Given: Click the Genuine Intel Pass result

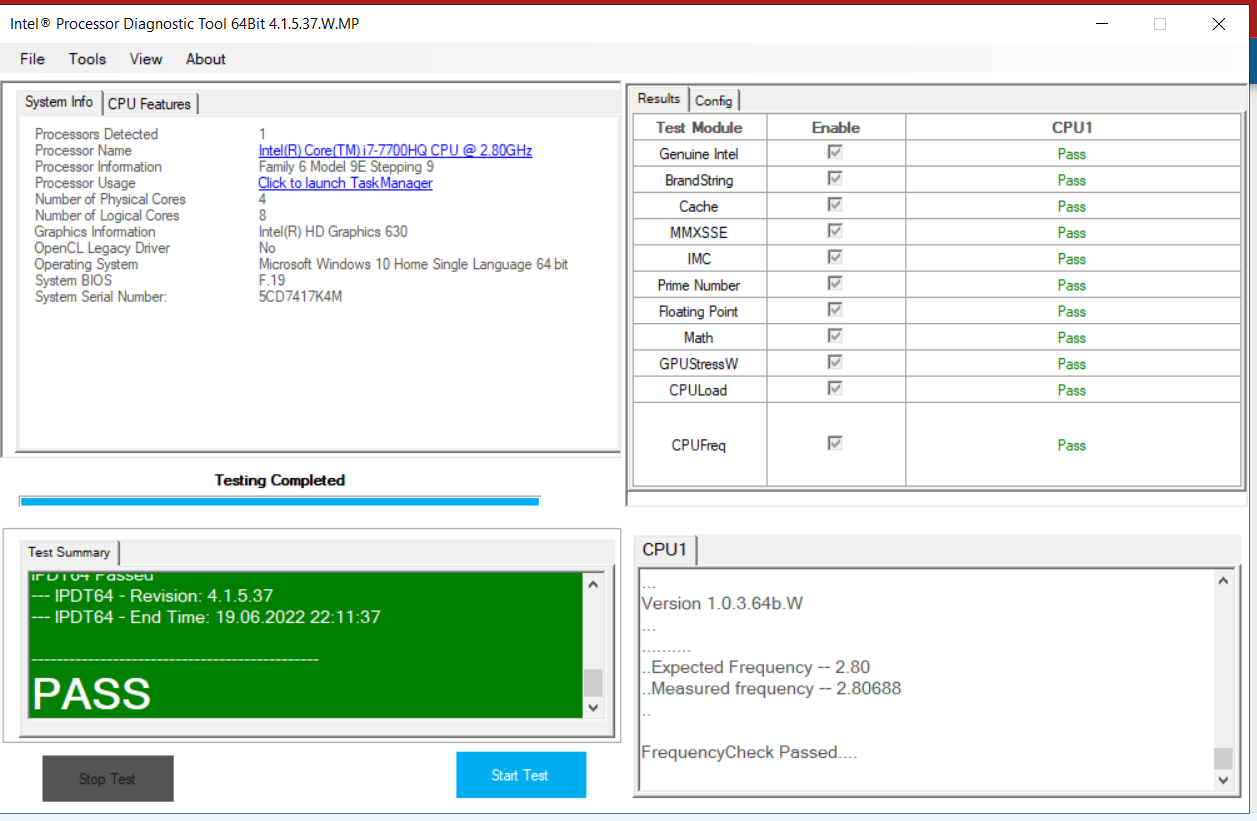Looking at the screenshot, I should (1071, 154).
